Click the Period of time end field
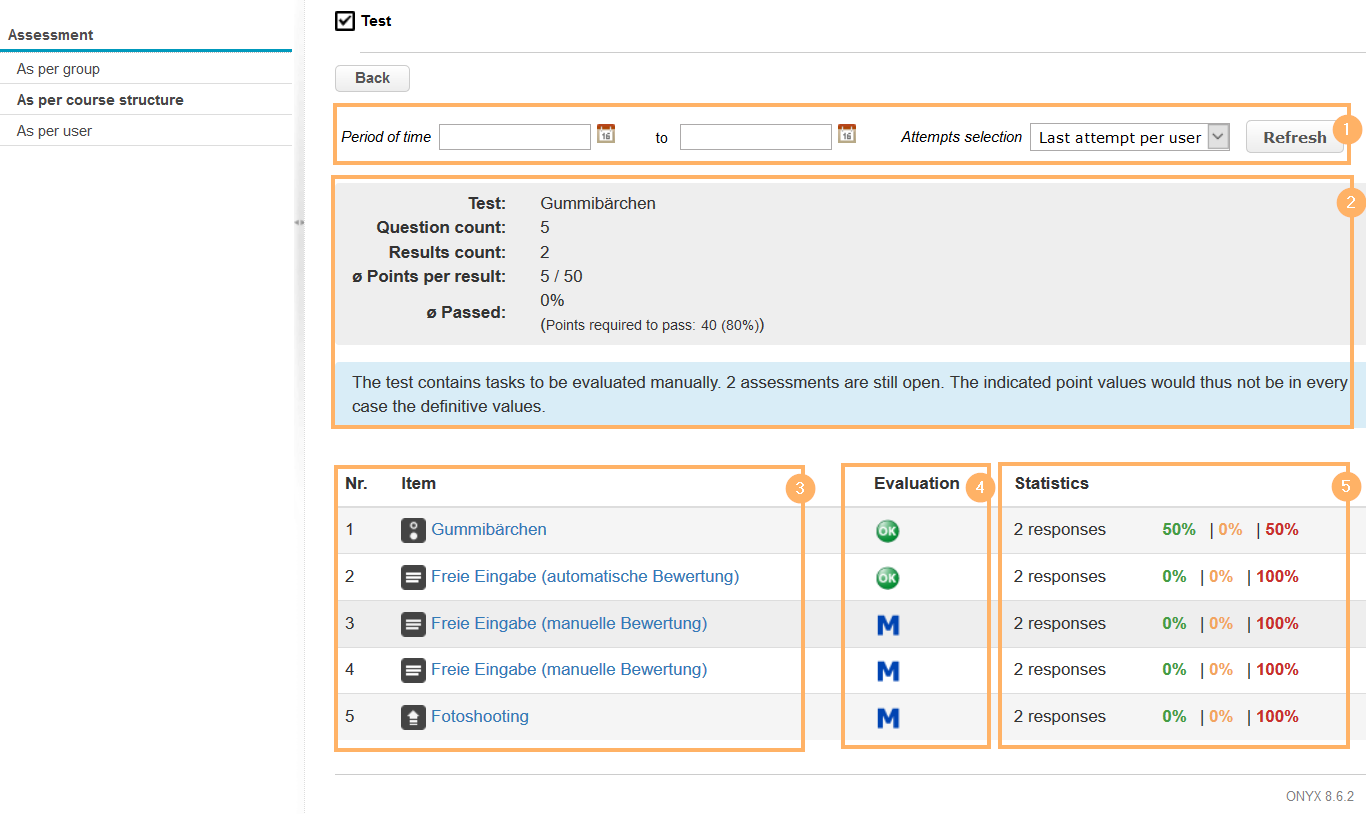 coord(756,137)
